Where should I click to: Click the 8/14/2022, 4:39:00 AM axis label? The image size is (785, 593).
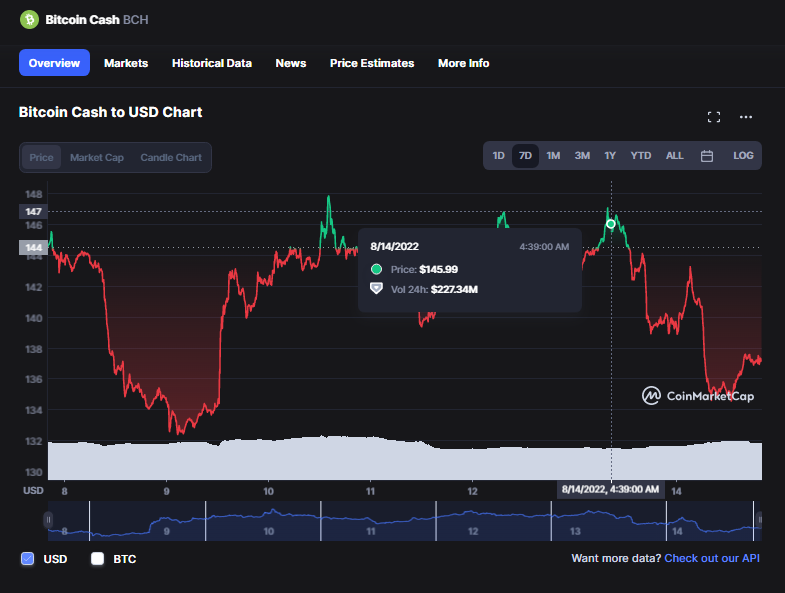click(610, 489)
